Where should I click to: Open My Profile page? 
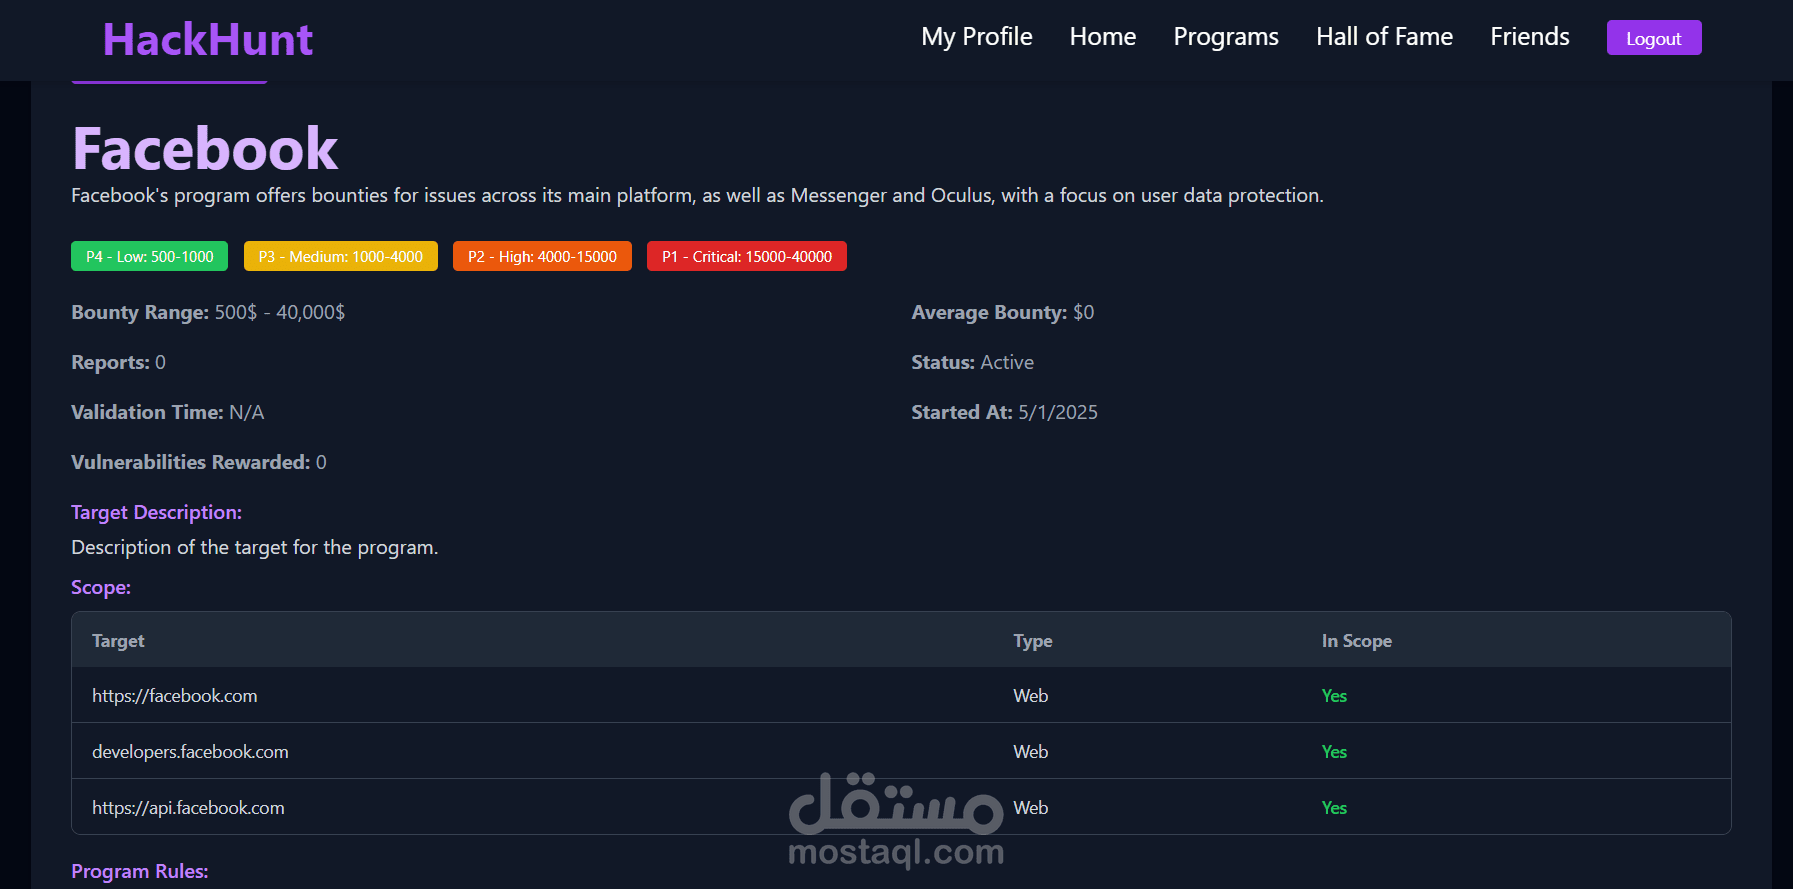point(977,37)
